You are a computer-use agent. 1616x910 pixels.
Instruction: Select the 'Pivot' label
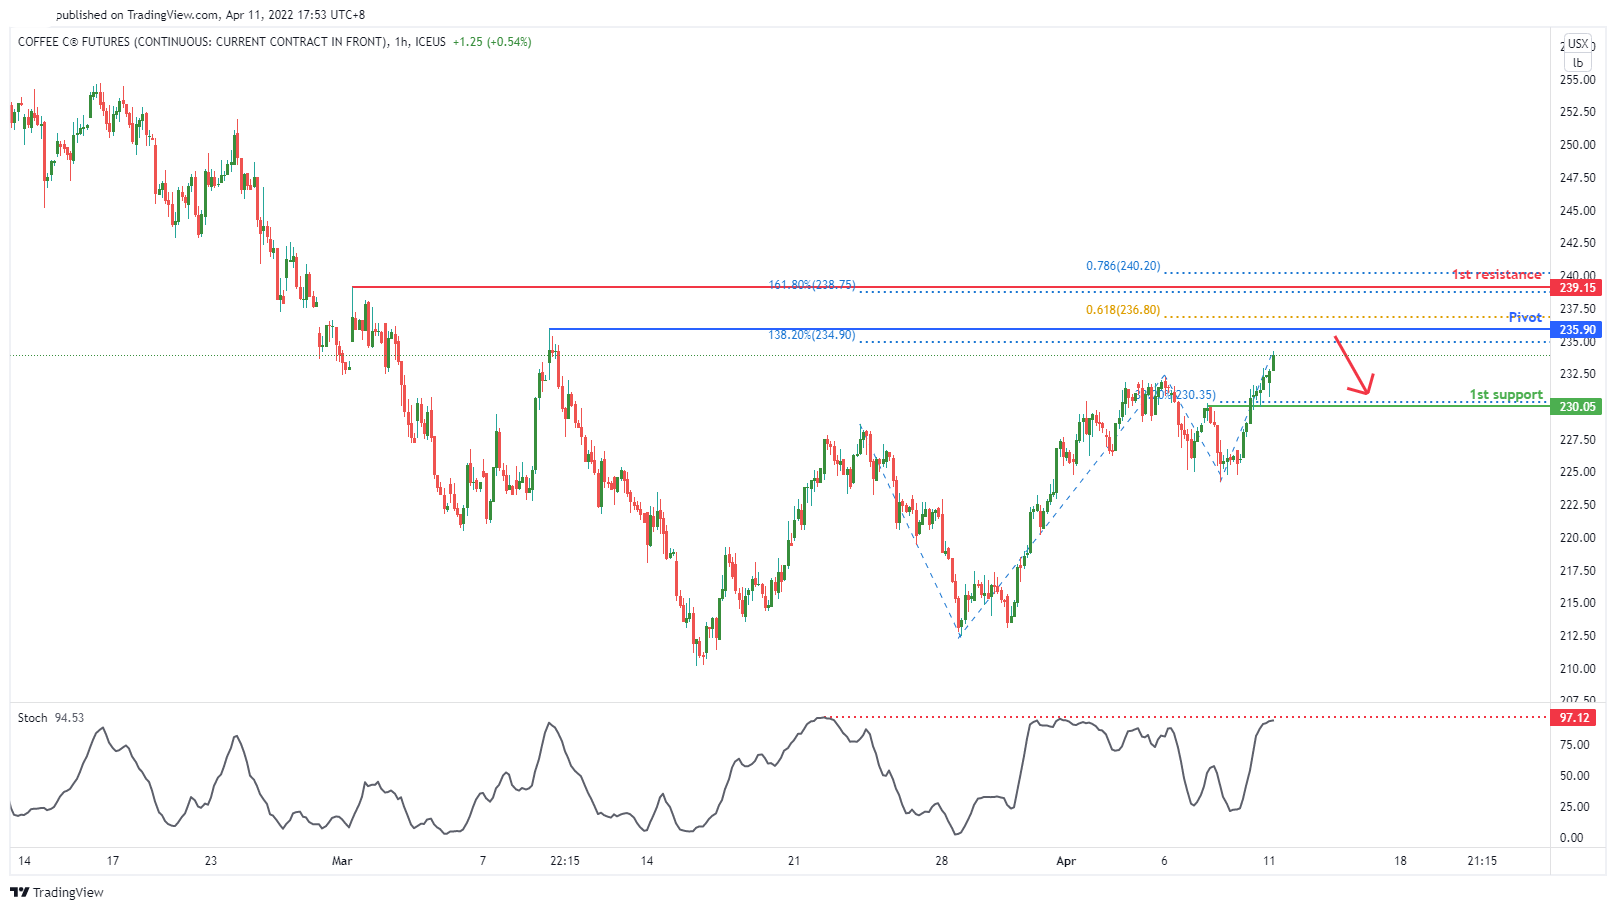1525,317
